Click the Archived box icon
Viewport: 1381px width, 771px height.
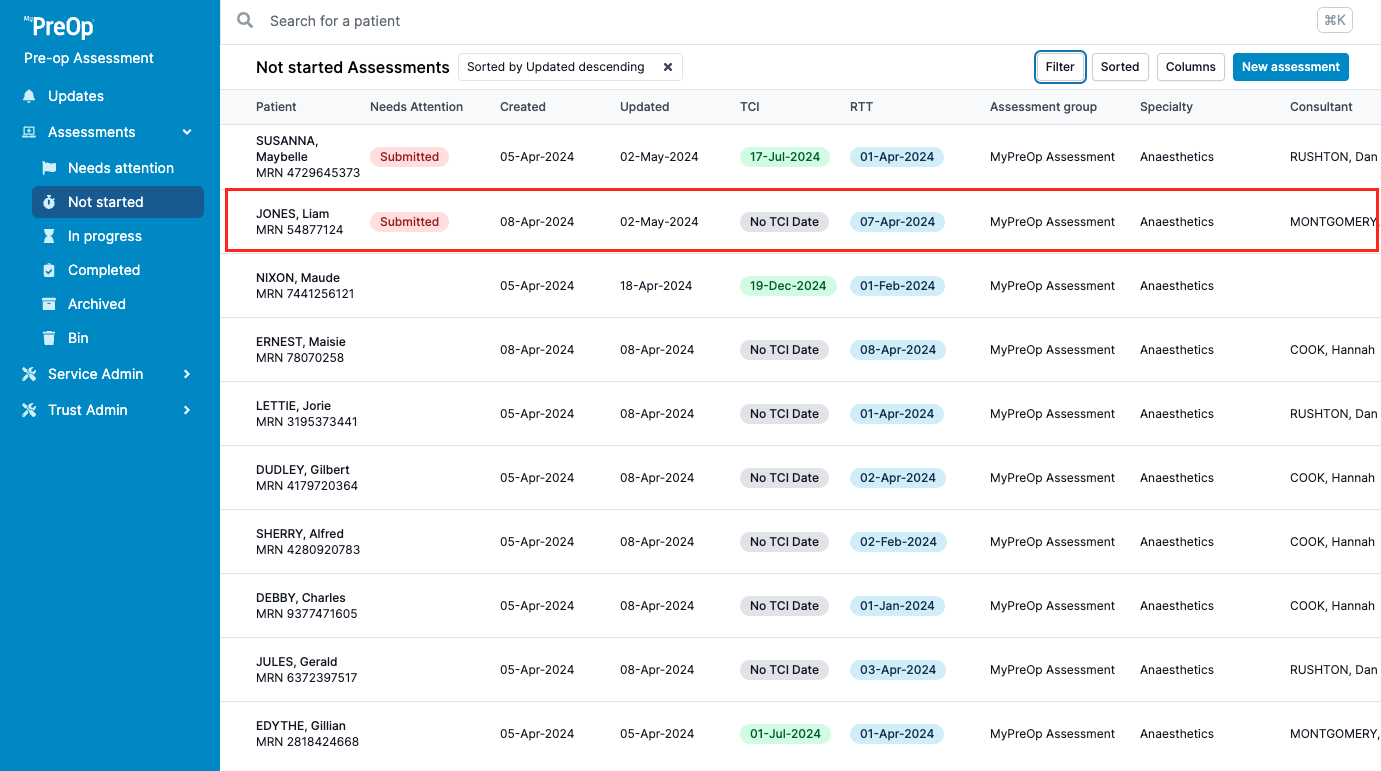point(49,304)
